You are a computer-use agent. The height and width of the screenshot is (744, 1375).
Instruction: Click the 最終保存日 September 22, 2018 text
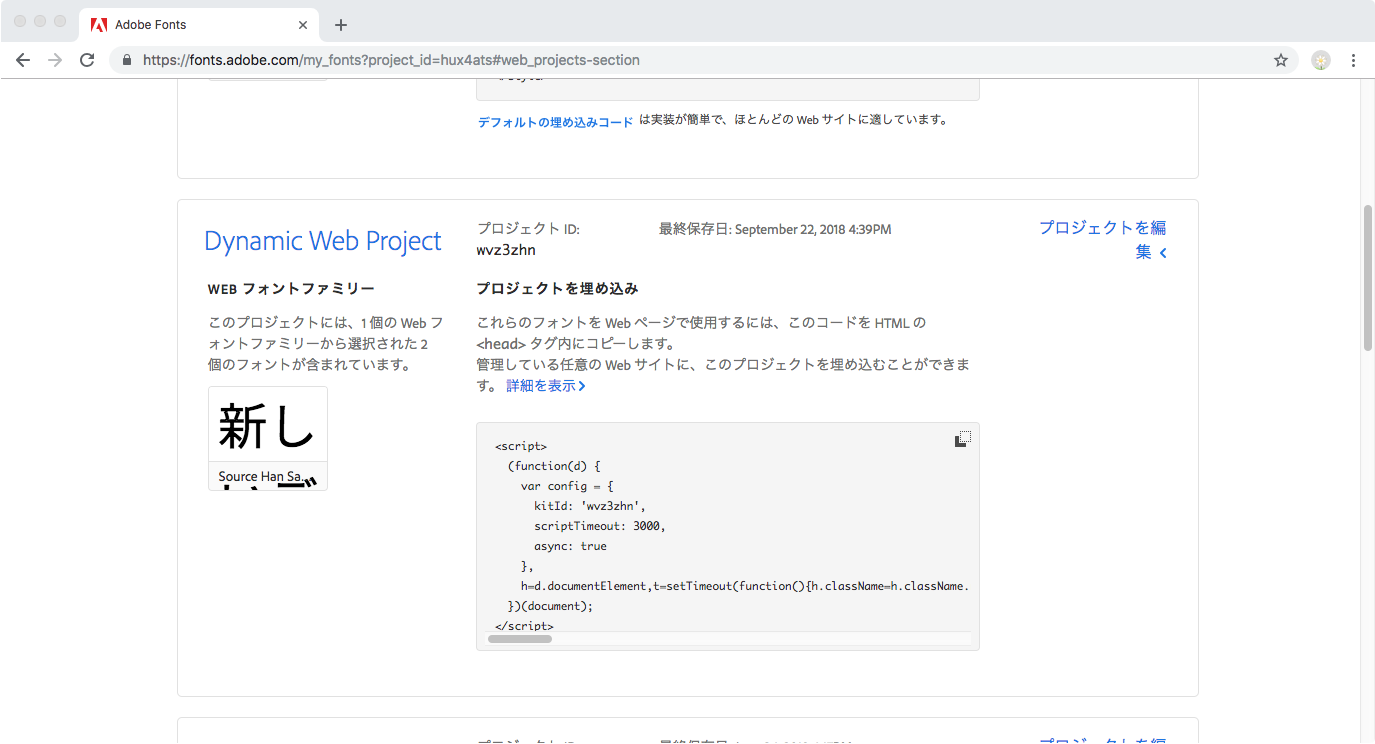775,230
